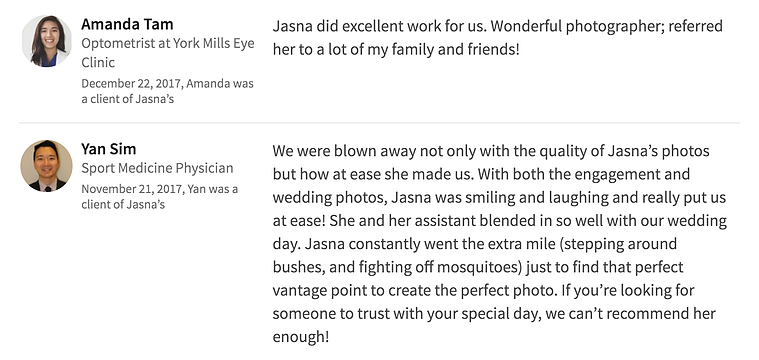This screenshot has height=360, width=759.
Task: Click the line about her assistant blending in
Action: tap(500, 221)
